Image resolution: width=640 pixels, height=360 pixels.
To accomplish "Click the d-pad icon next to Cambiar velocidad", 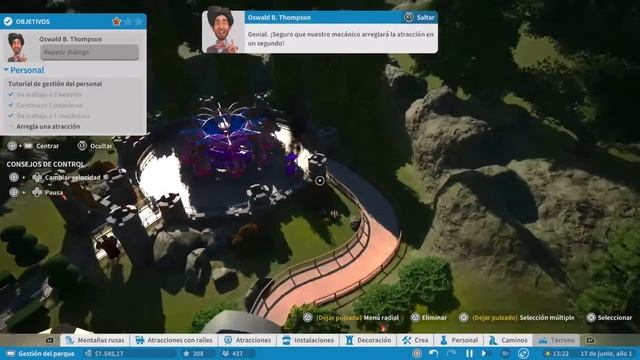I will click(37, 177).
